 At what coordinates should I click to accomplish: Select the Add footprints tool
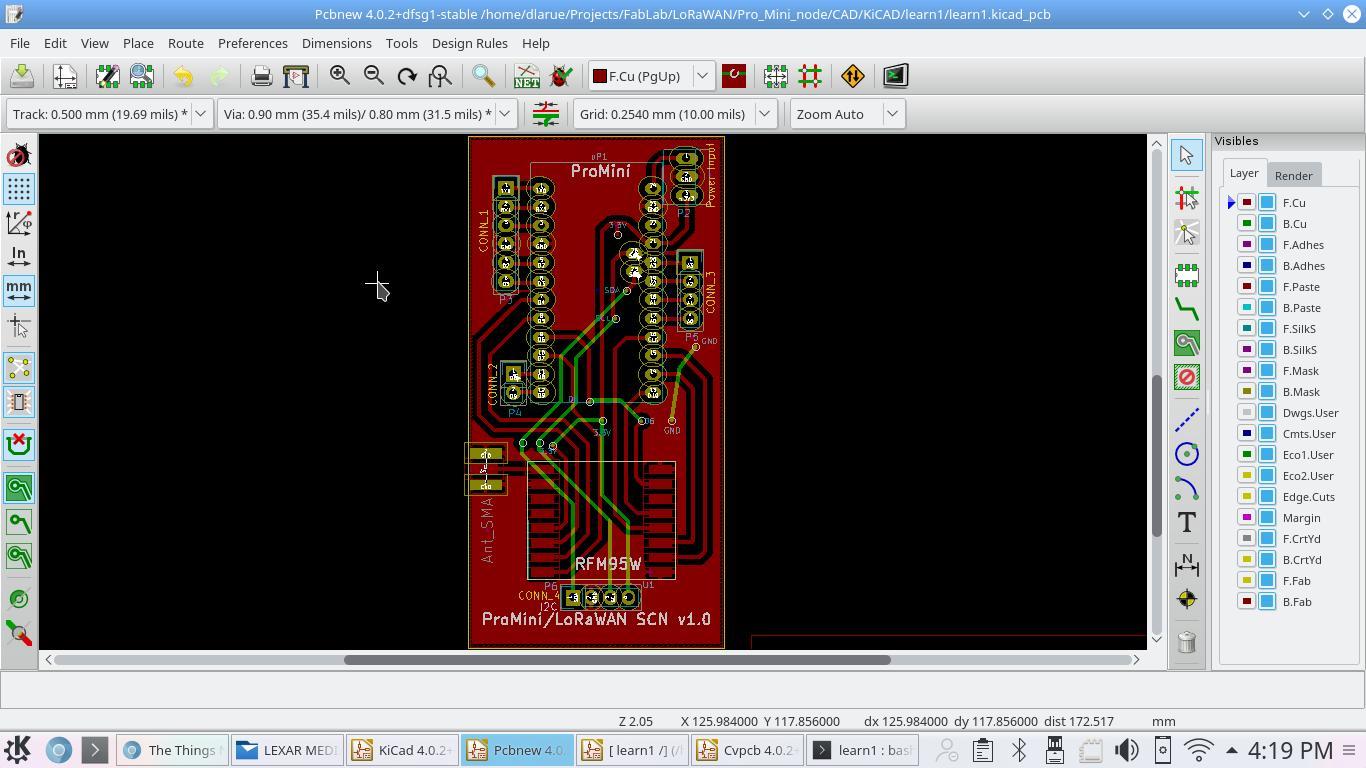1187,275
